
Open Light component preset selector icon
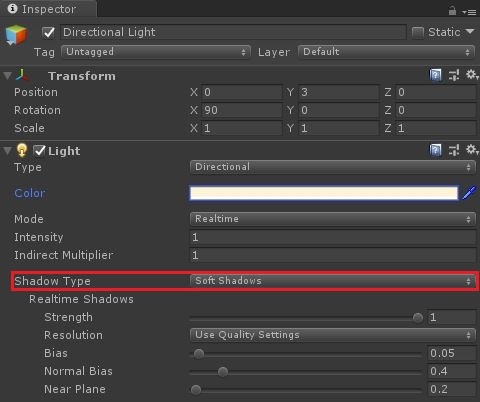pyautogui.click(x=454, y=150)
